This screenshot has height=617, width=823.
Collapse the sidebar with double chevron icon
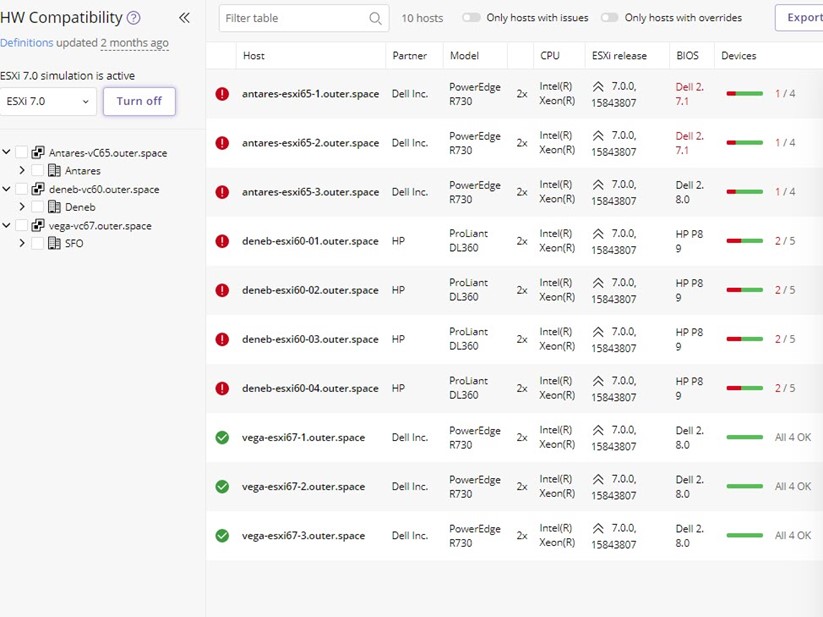click(184, 18)
